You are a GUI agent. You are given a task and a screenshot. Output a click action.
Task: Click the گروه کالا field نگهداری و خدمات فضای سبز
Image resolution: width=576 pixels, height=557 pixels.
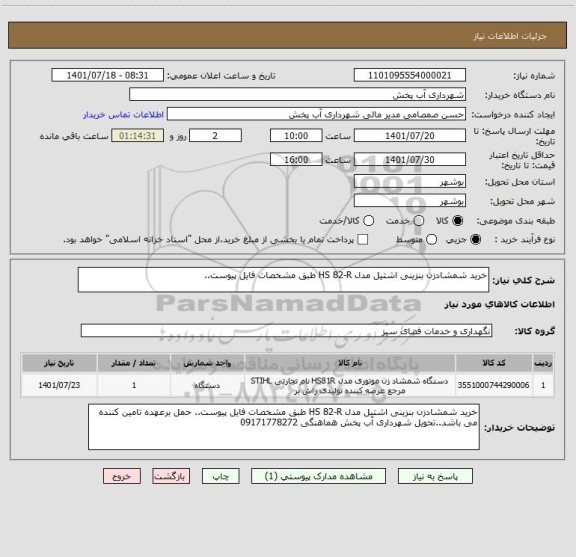coord(286,331)
